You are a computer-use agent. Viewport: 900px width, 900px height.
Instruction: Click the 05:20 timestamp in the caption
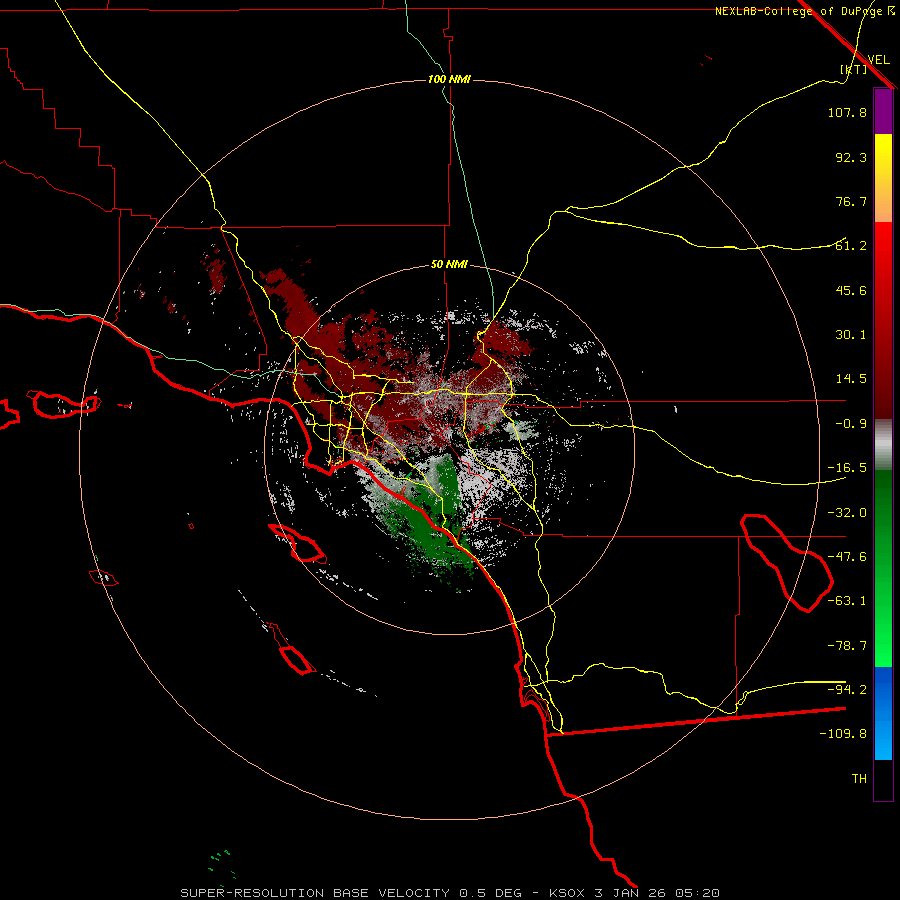click(x=697, y=893)
